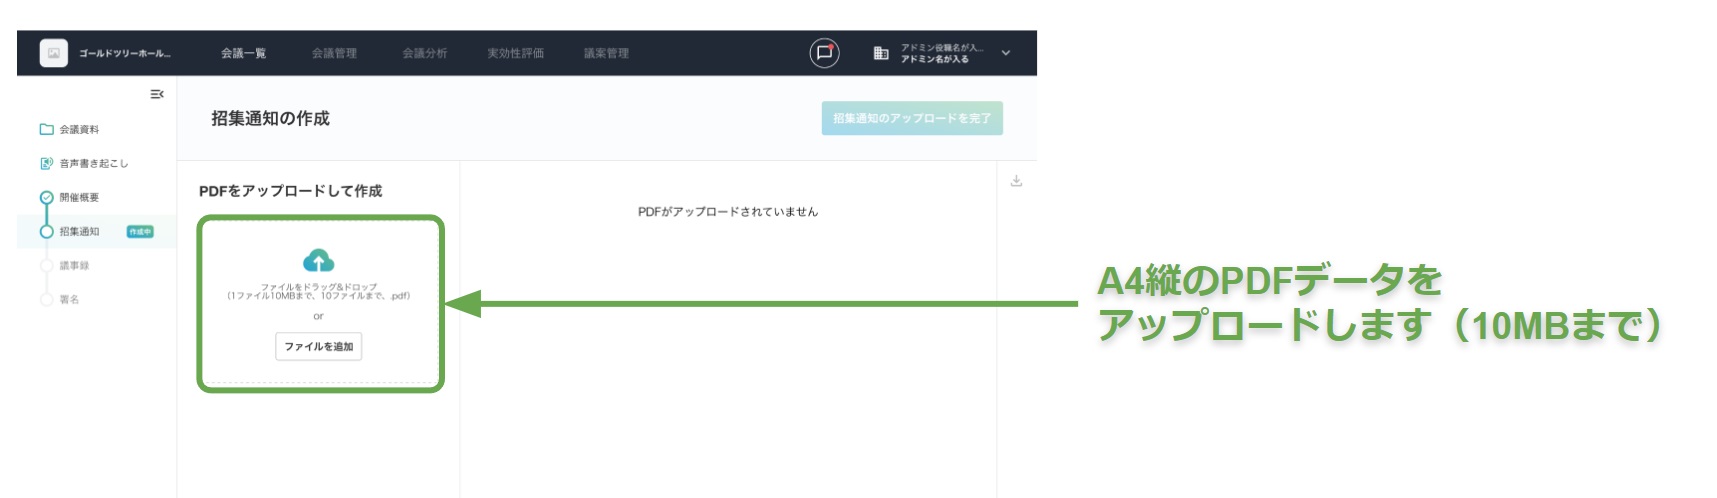Go to 招集通知 step
Viewport: 1717px width, 498px height.
tap(79, 231)
